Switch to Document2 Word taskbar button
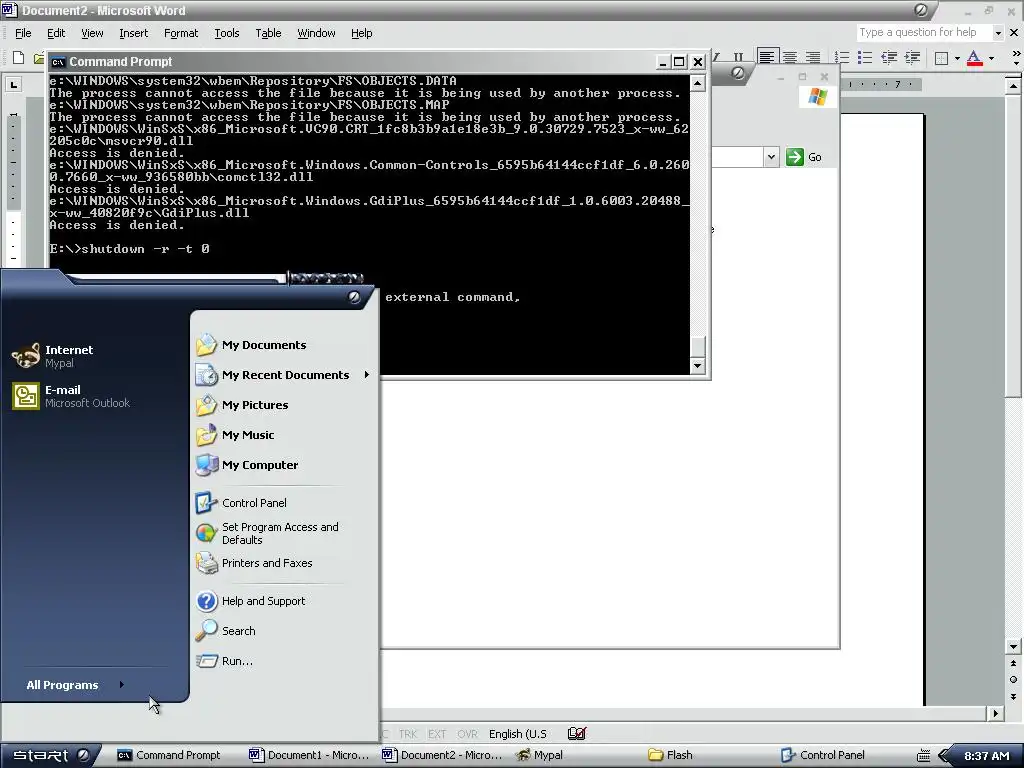 point(443,756)
